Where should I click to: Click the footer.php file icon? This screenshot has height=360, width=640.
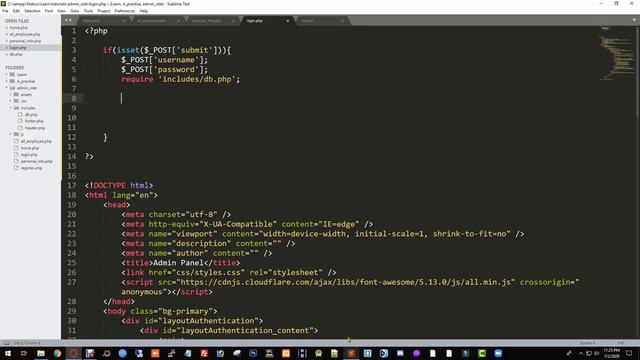coord(20,121)
